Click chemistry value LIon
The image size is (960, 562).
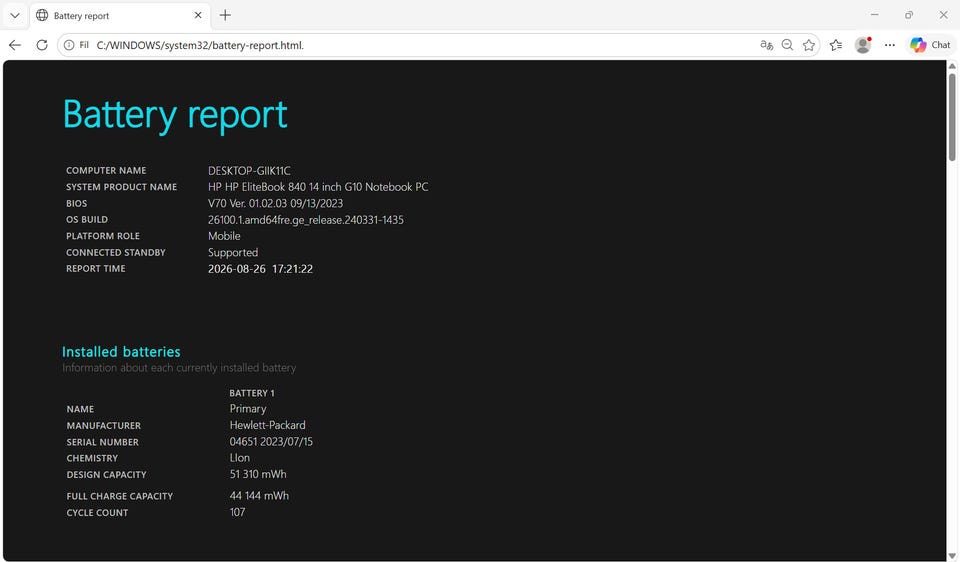click(239, 458)
